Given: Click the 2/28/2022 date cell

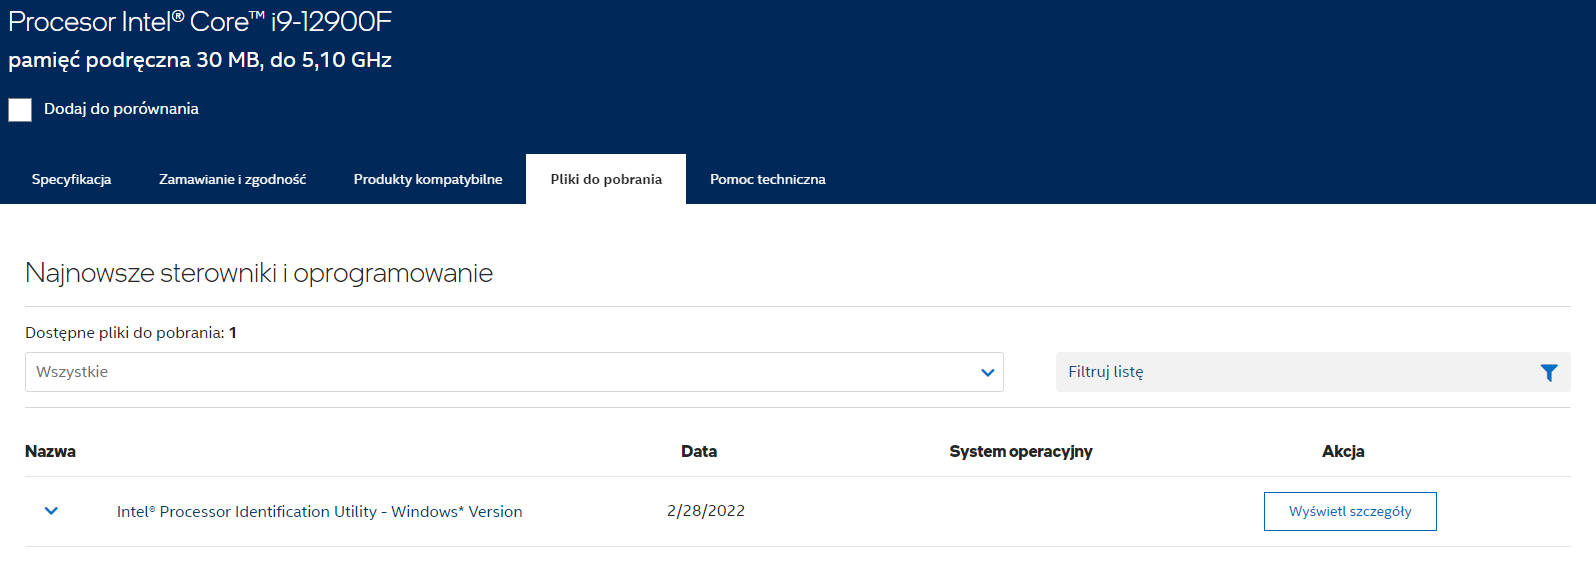Looking at the screenshot, I should point(706,510).
